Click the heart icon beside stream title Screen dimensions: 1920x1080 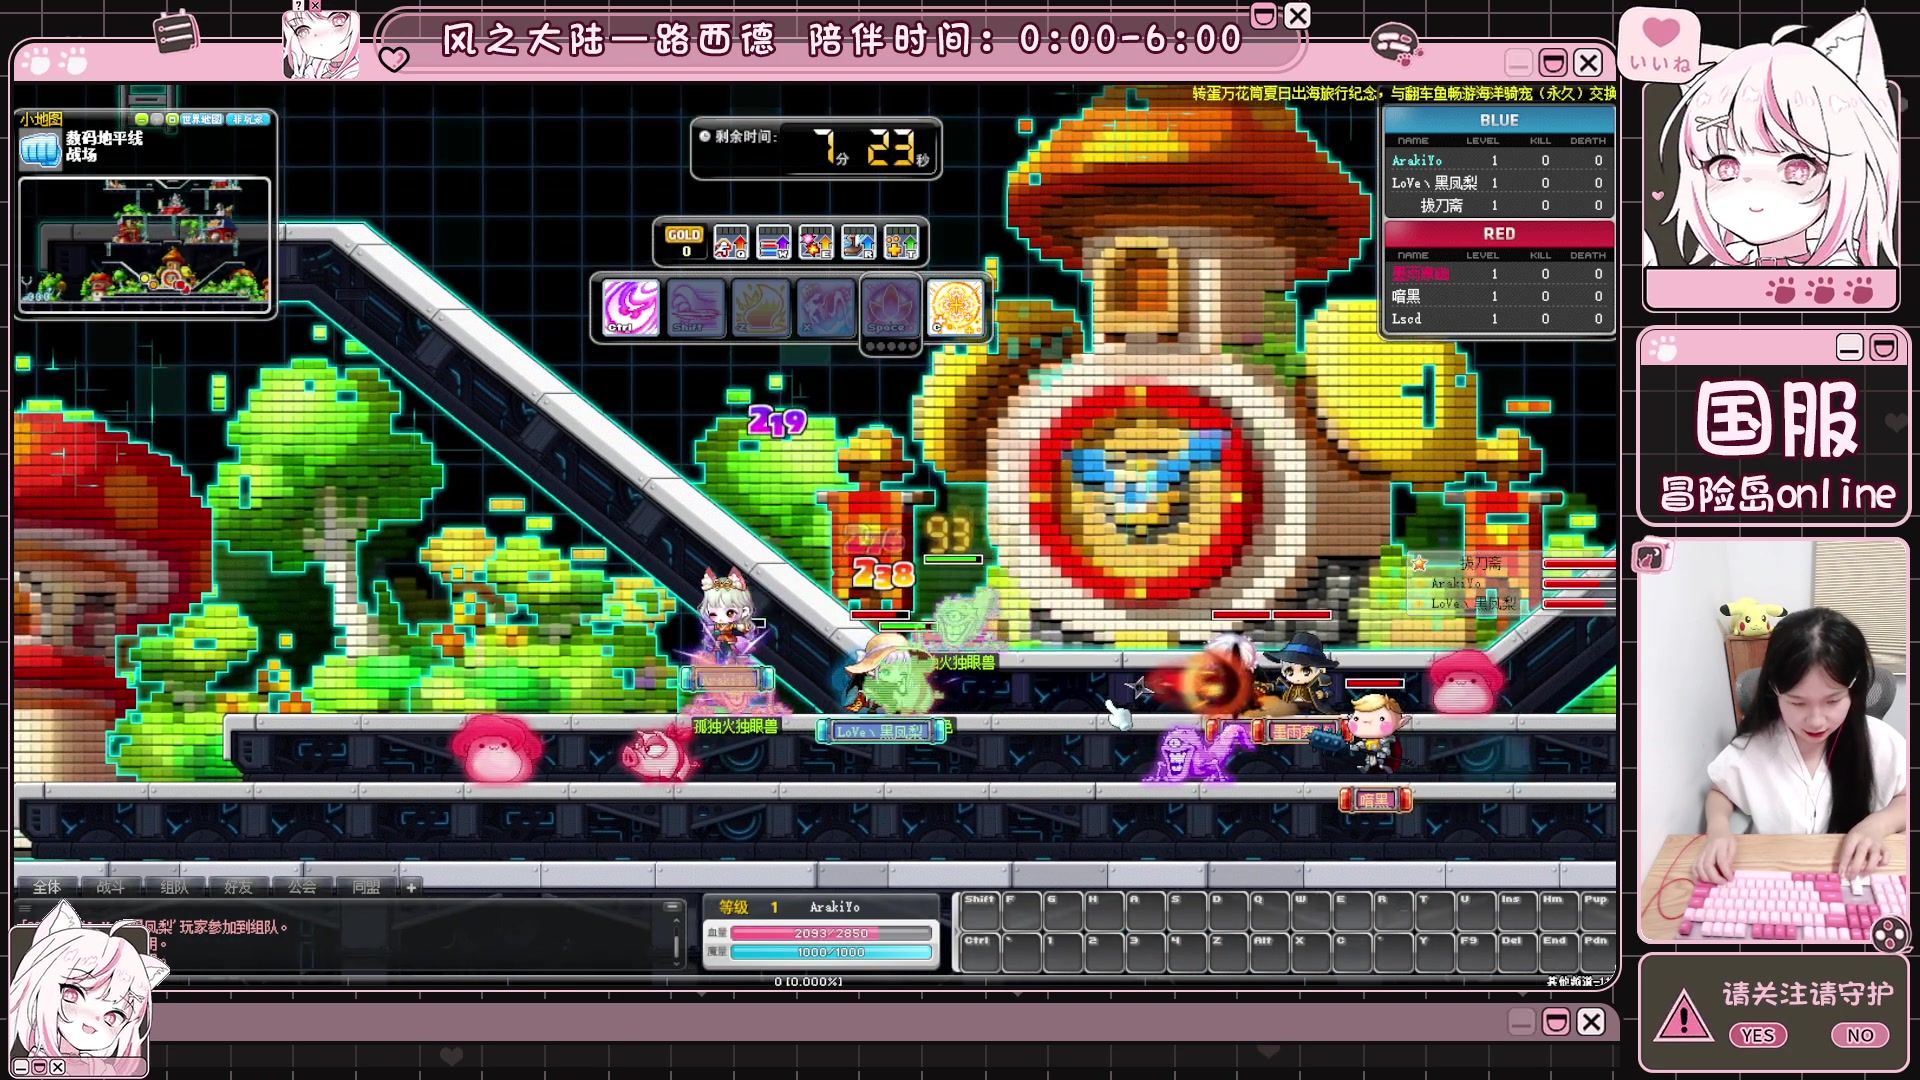tap(394, 59)
